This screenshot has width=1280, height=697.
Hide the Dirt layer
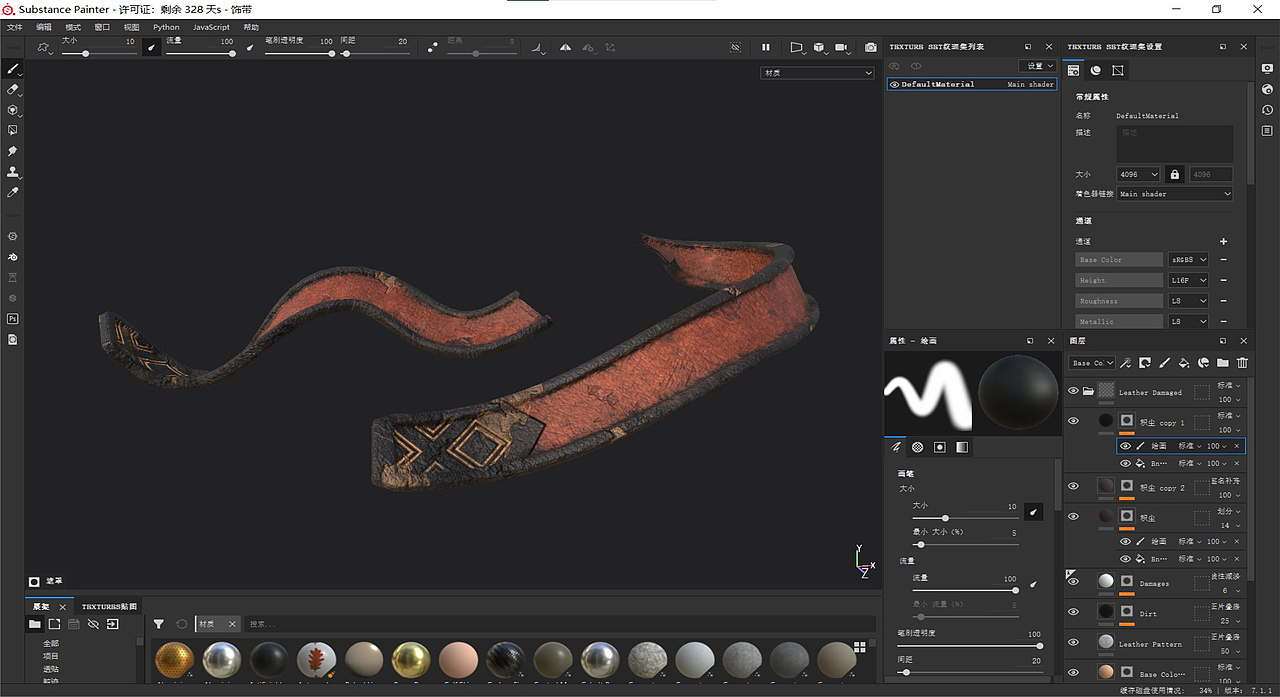[x=1073, y=612]
